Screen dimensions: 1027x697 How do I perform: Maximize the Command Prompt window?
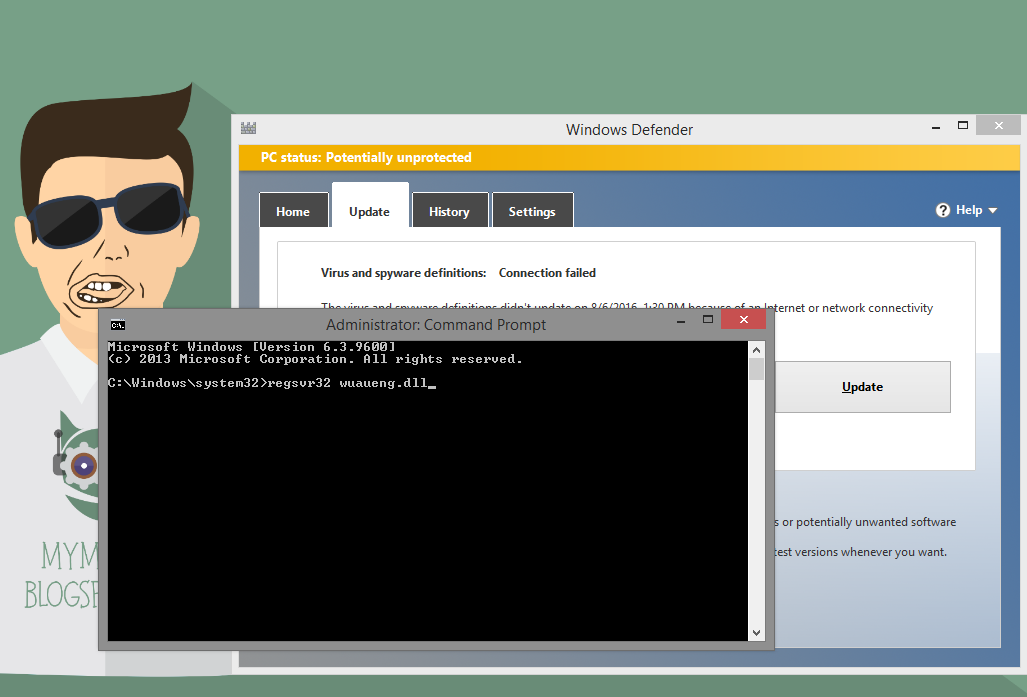(x=708, y=319)
